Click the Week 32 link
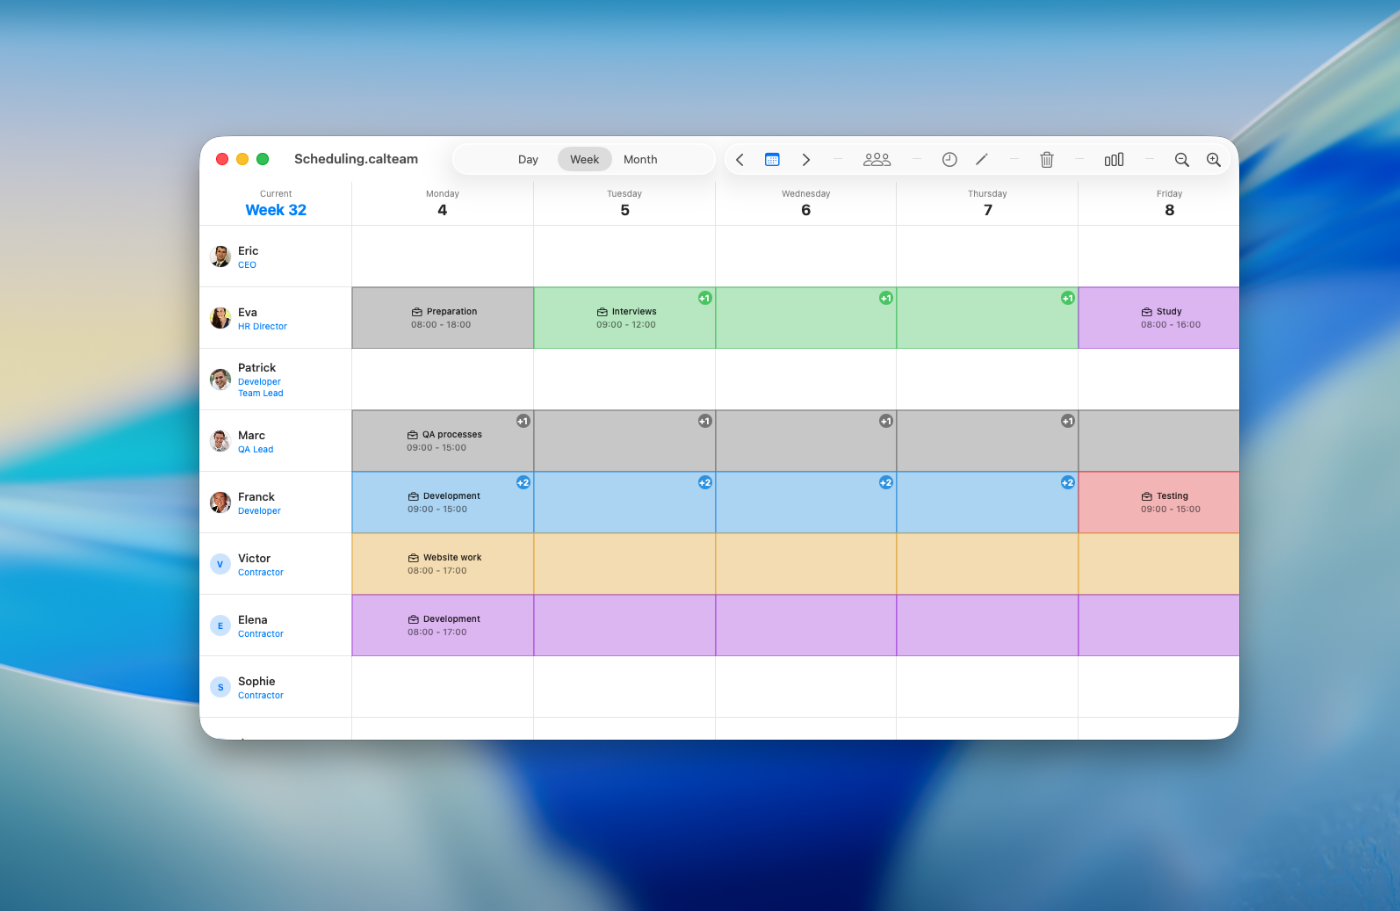Image resolution: width=1400 pixels, height=911 pixels. coord(276,210)
